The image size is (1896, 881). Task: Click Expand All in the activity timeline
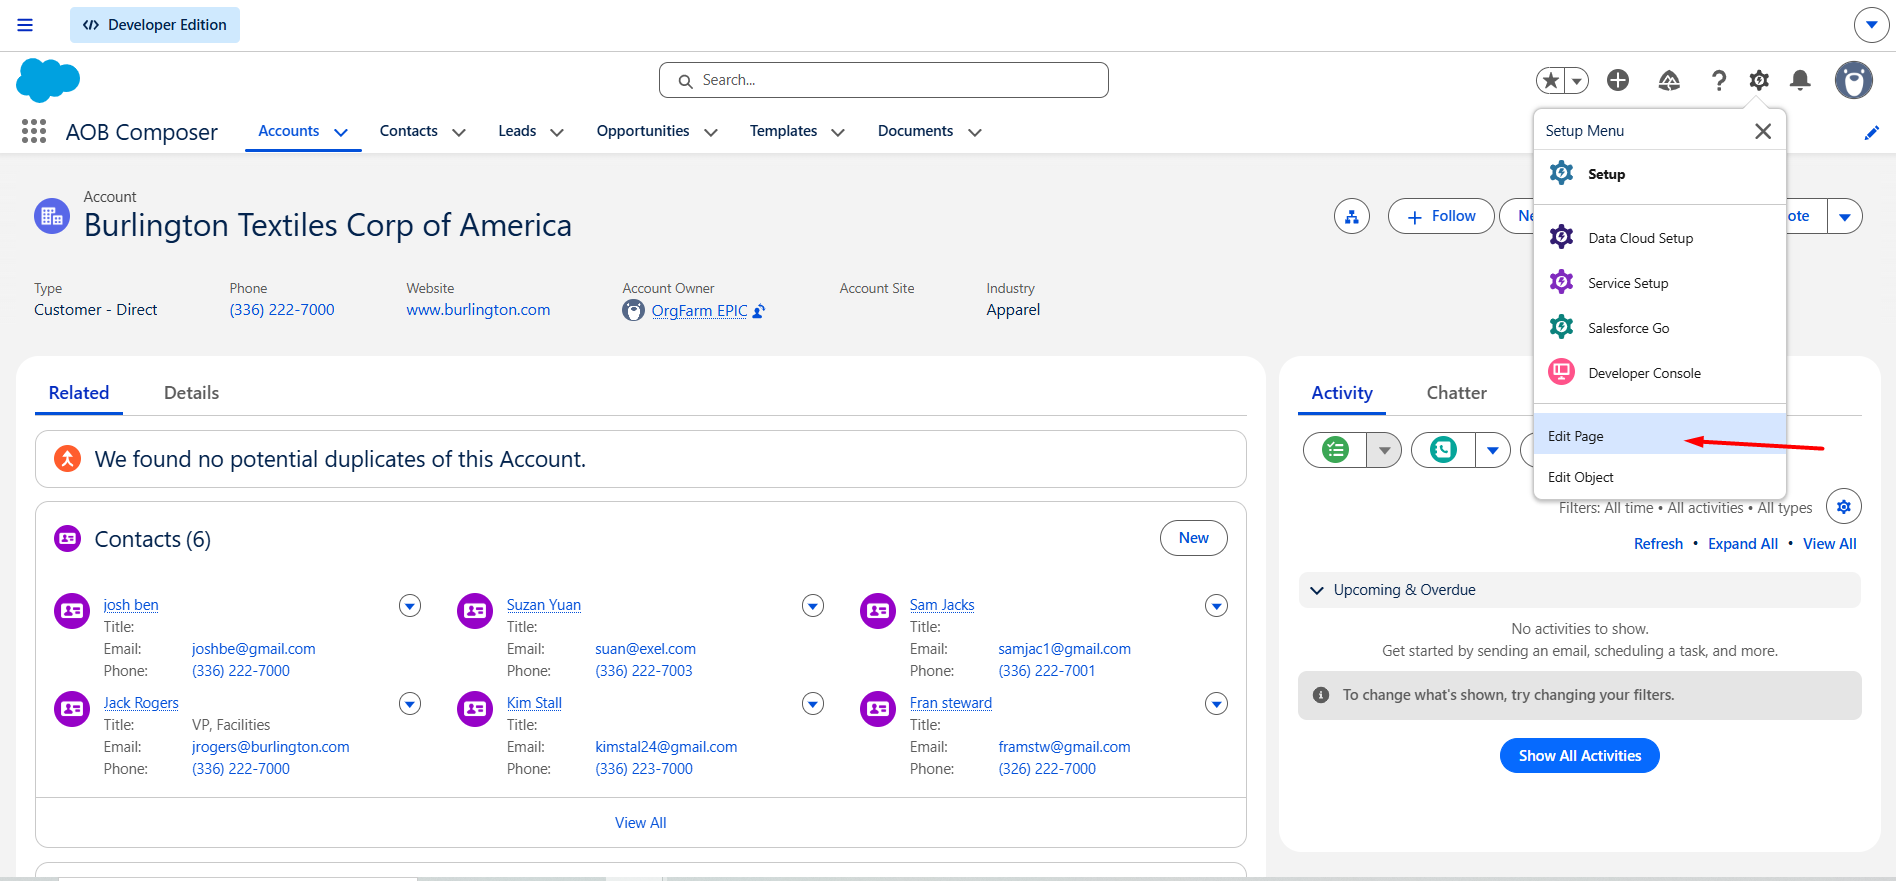[x=1743, y=544]
